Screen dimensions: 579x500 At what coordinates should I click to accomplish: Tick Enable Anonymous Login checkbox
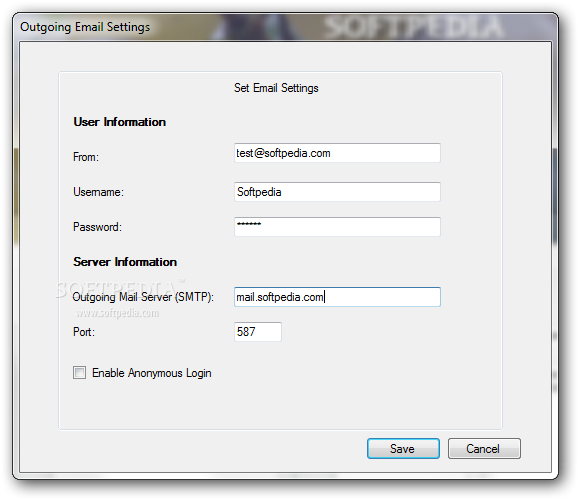pos(79,373)
